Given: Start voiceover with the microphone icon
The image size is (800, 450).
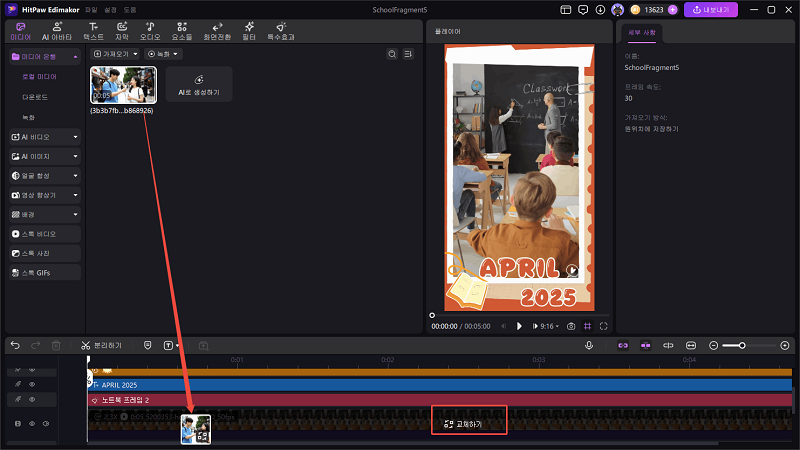Looking at the screenshot, I should pos(589,345).
